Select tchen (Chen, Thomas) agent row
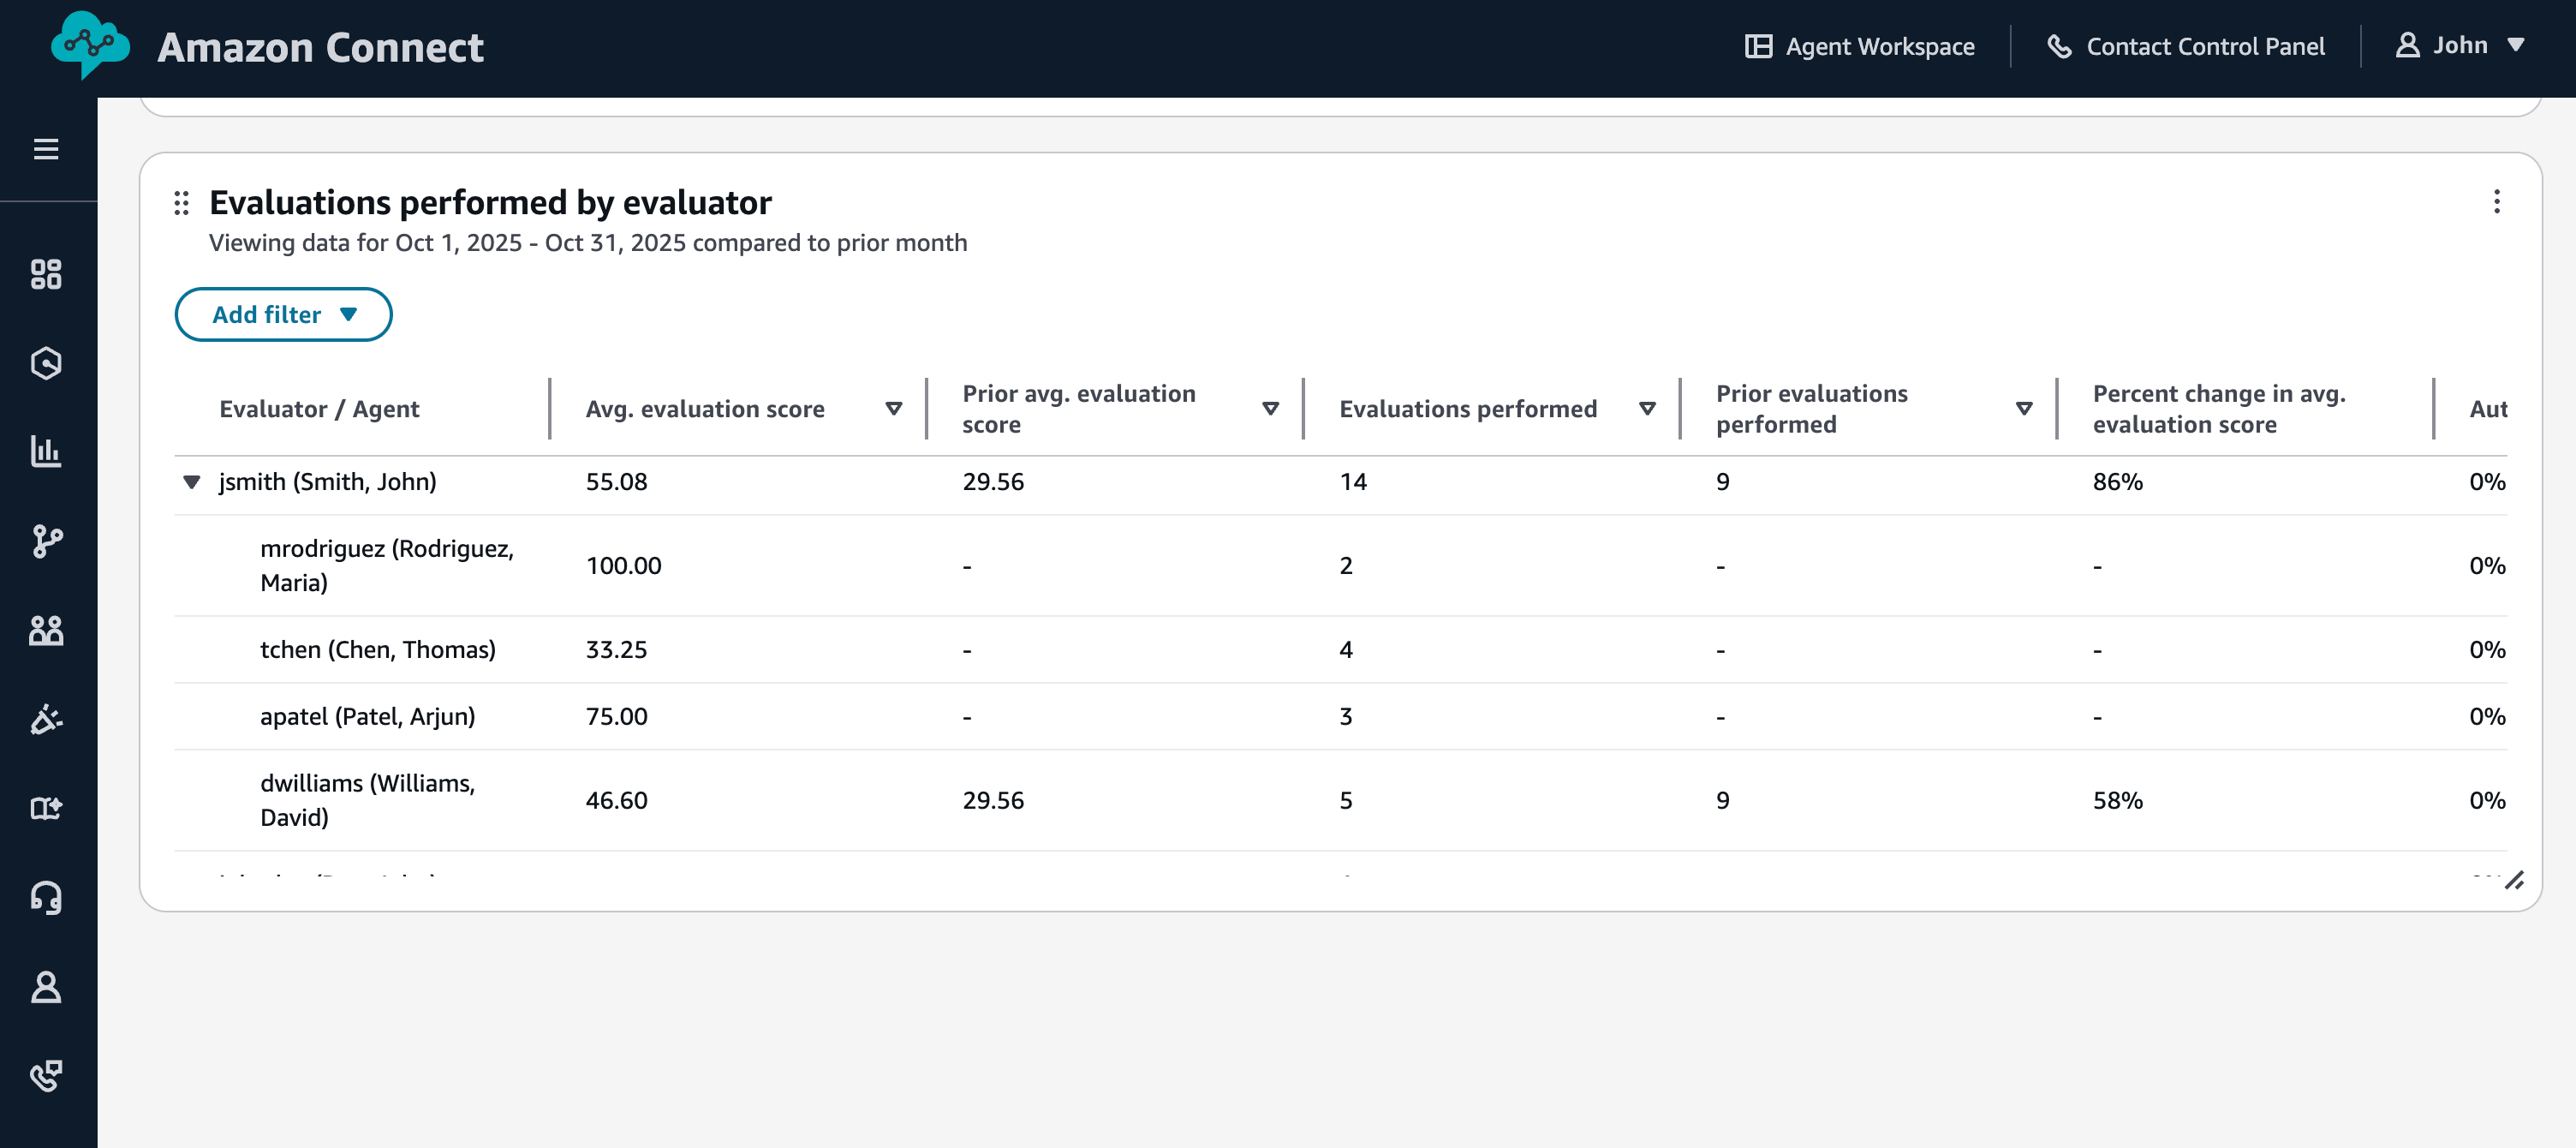 (x=378, y=648)
